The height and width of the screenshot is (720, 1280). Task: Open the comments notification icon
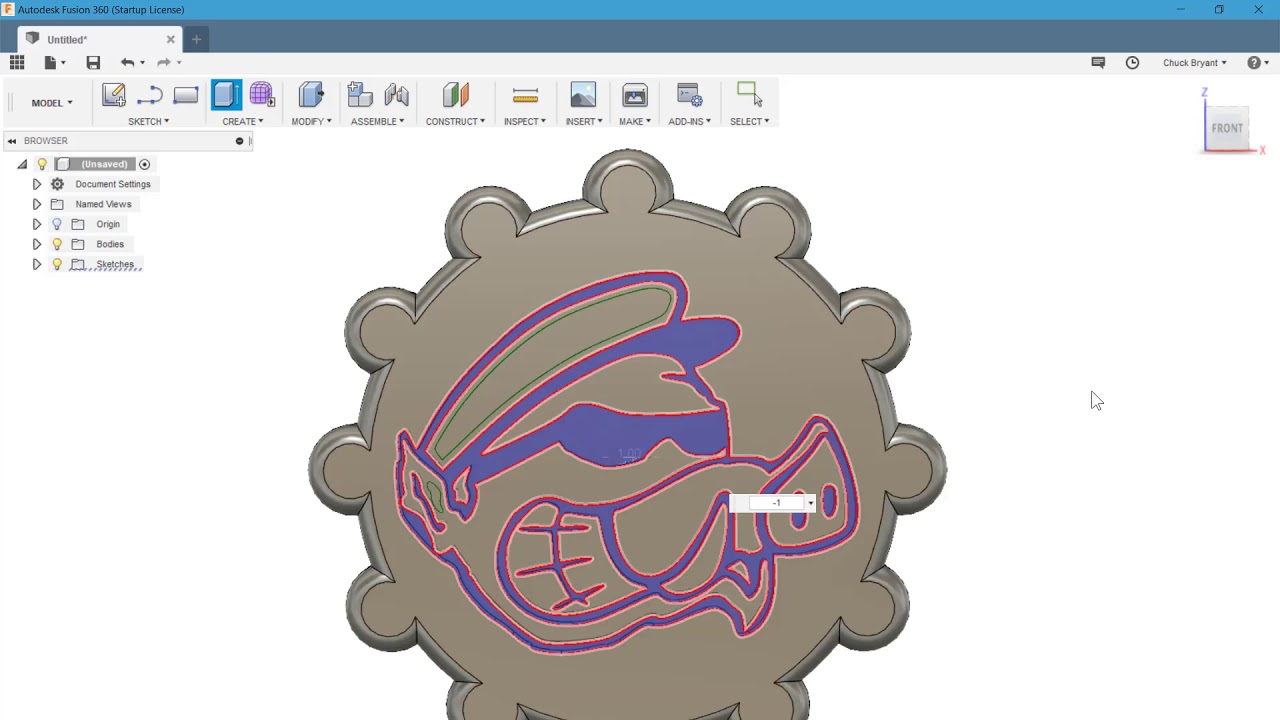coord(1098,62)
